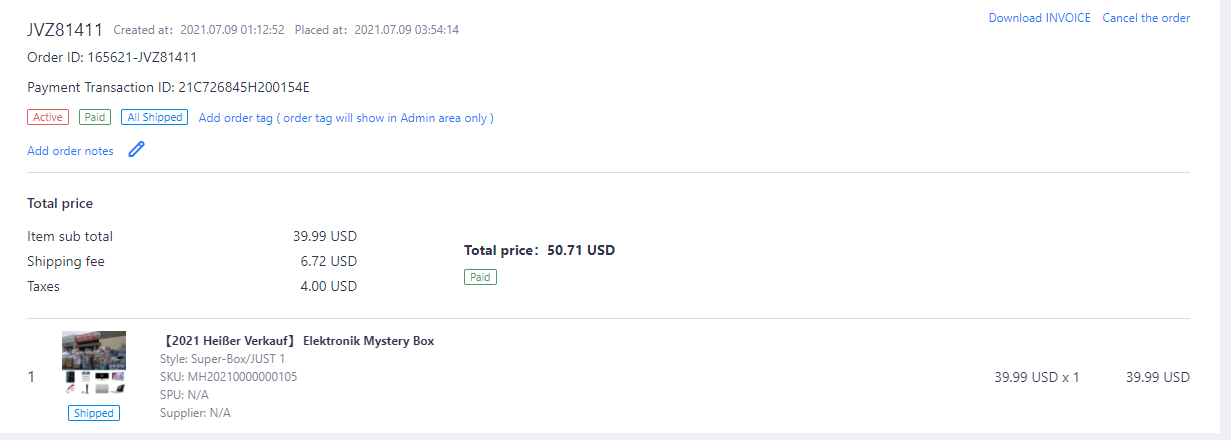This screenshot has width=1231, height=440.
Task: Click the SKU MH20210000000105 text
Action: [228, 377]
